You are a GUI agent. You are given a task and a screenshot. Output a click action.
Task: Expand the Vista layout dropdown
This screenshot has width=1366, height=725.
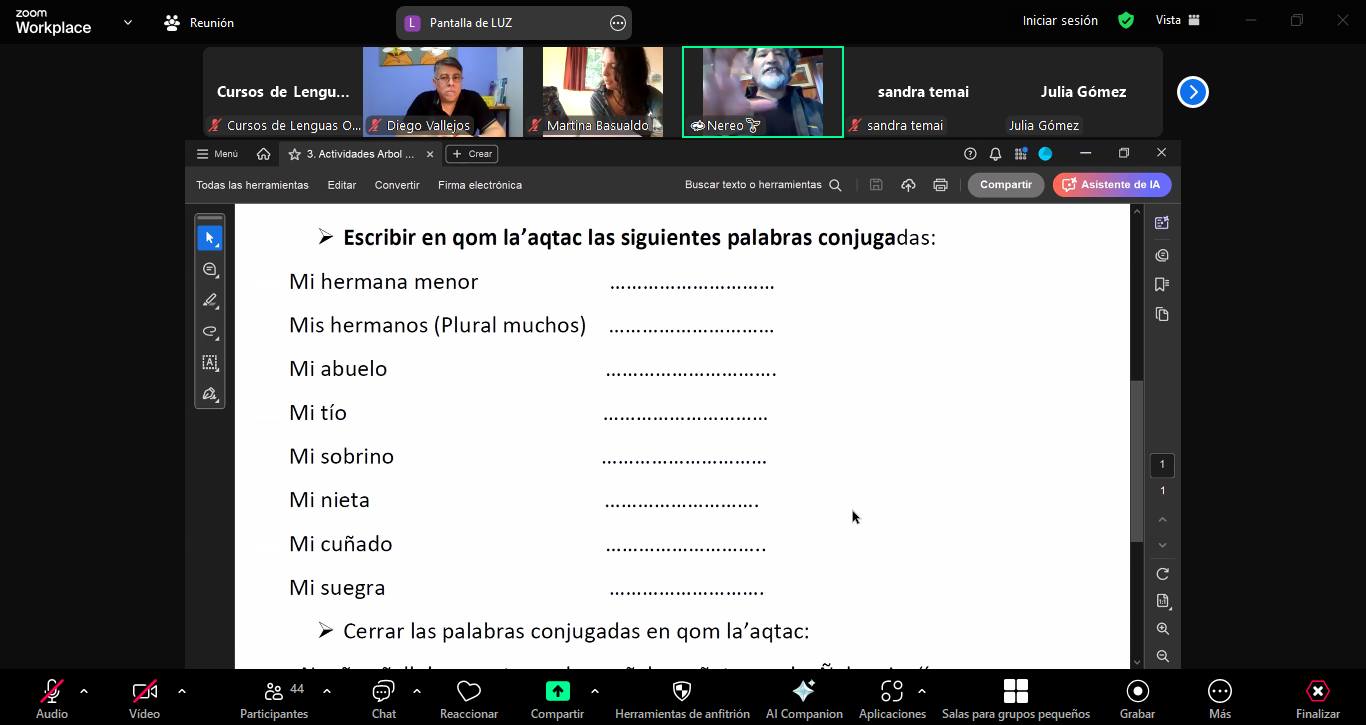click(1178, 20)
